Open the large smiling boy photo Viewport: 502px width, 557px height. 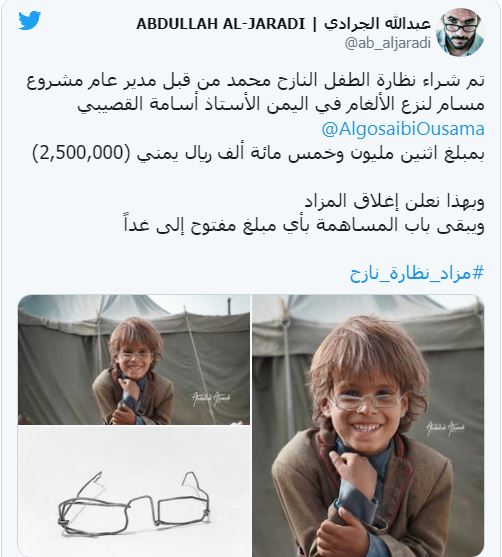click(x=368, y=426)
